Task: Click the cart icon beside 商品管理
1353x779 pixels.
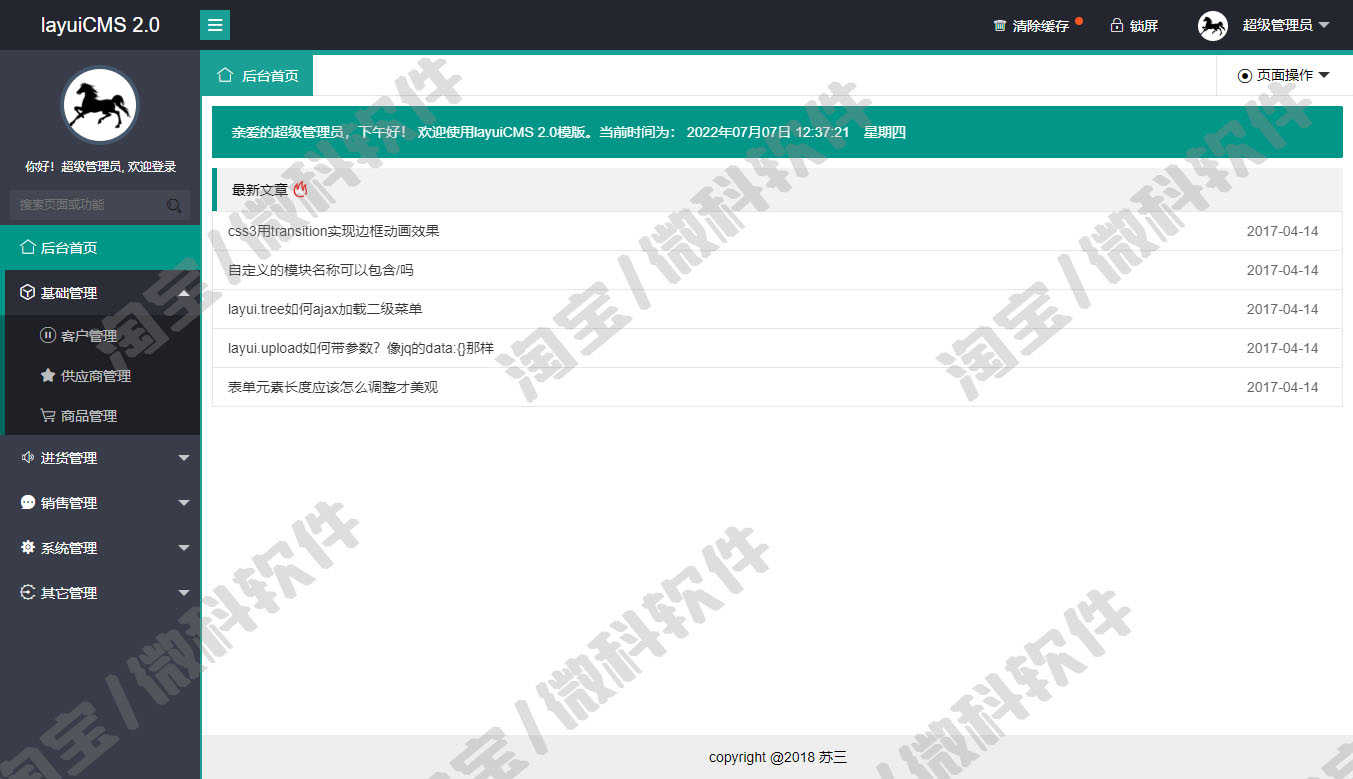Action: 47,415
